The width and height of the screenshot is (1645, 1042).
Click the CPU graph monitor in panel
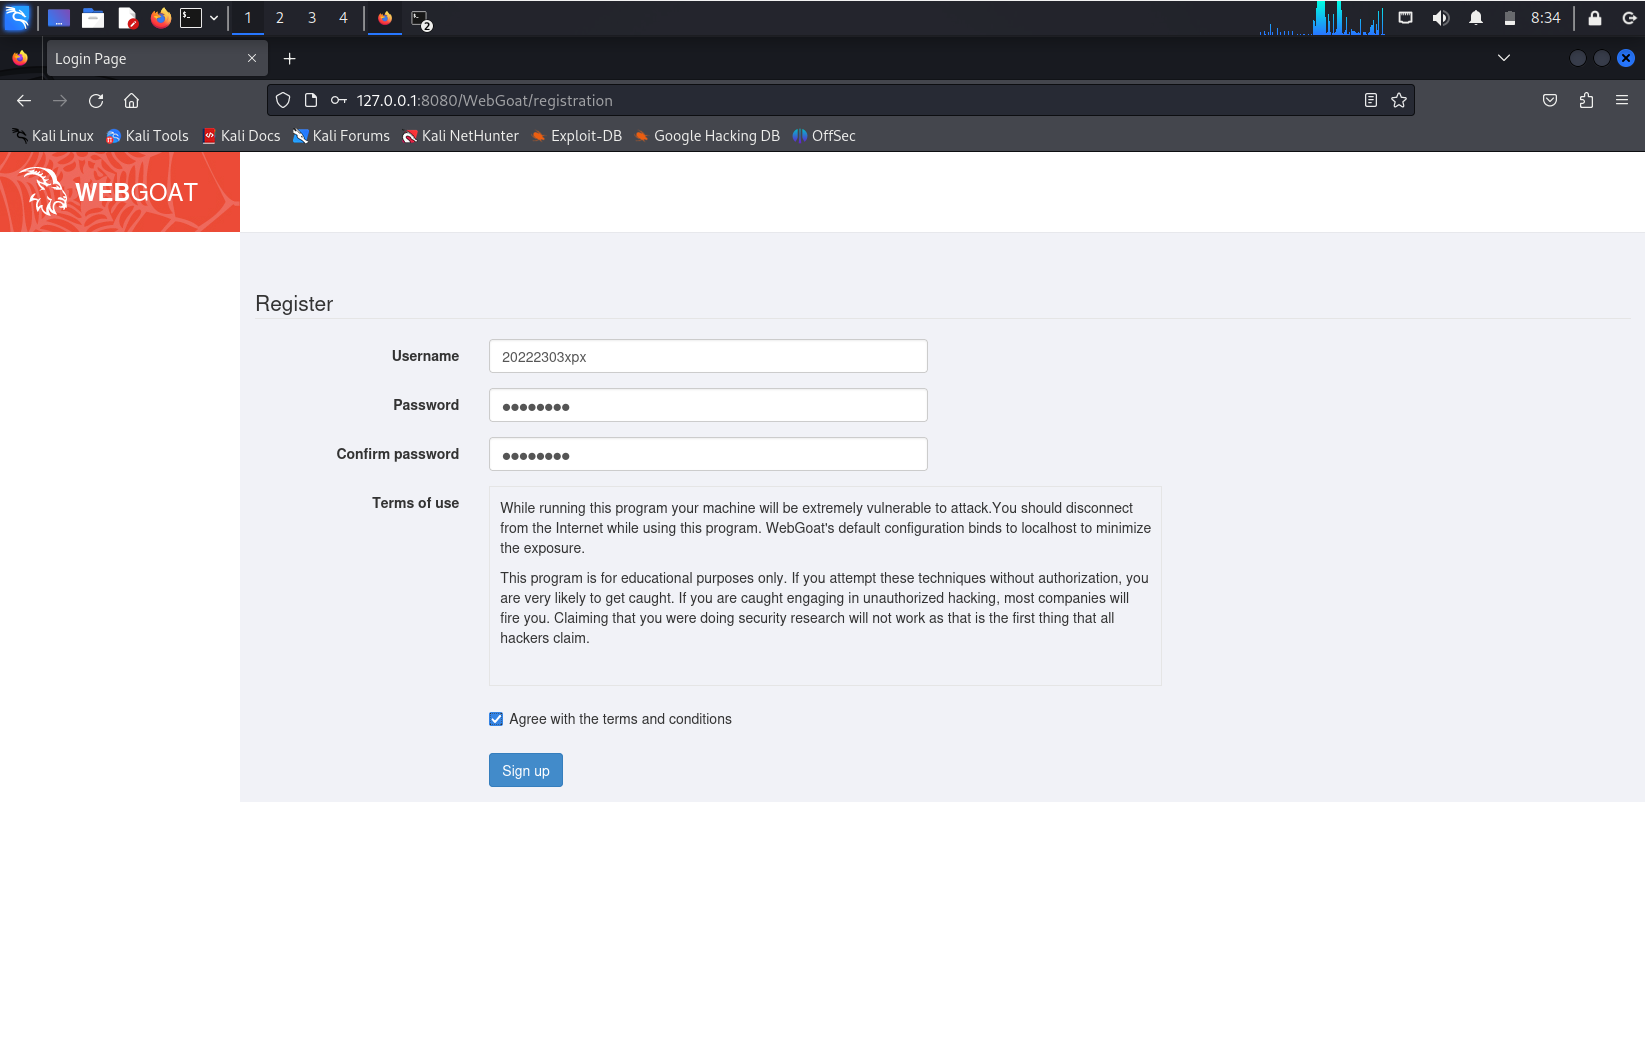(x=1322, y=18)
